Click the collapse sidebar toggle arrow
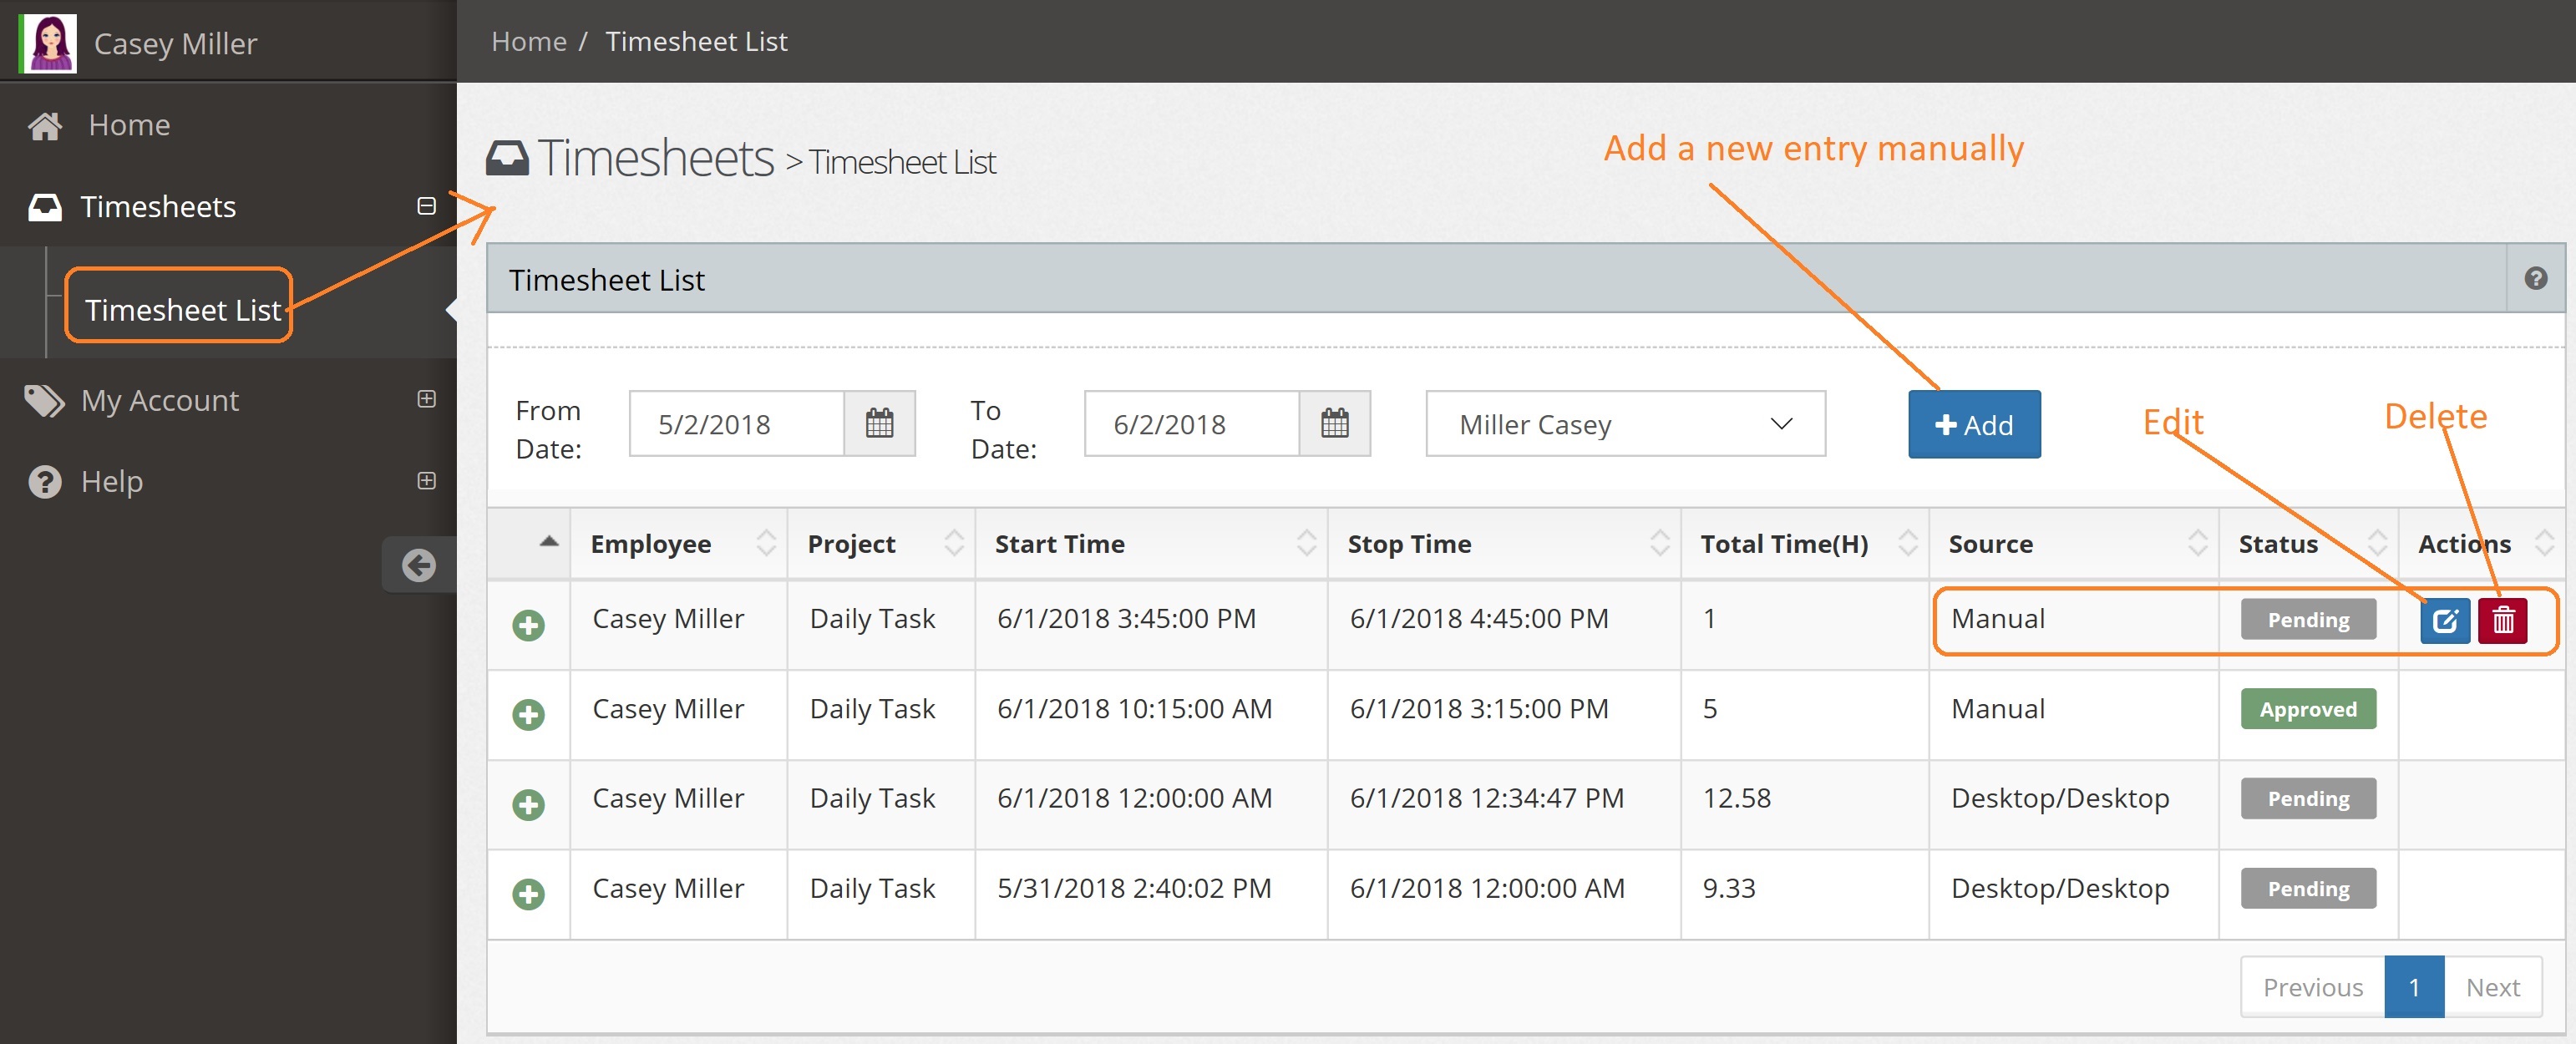 coord(421,565)
